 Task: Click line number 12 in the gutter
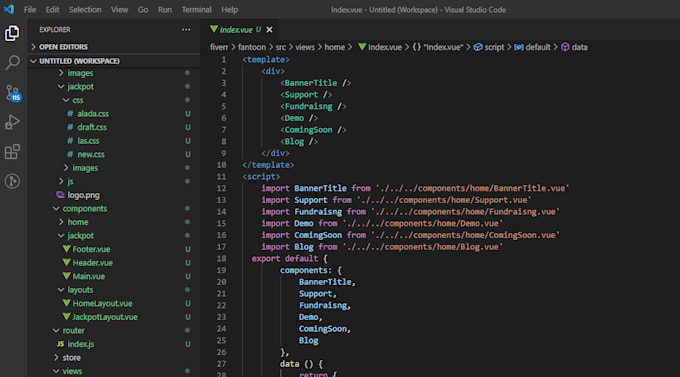(221, 188)
